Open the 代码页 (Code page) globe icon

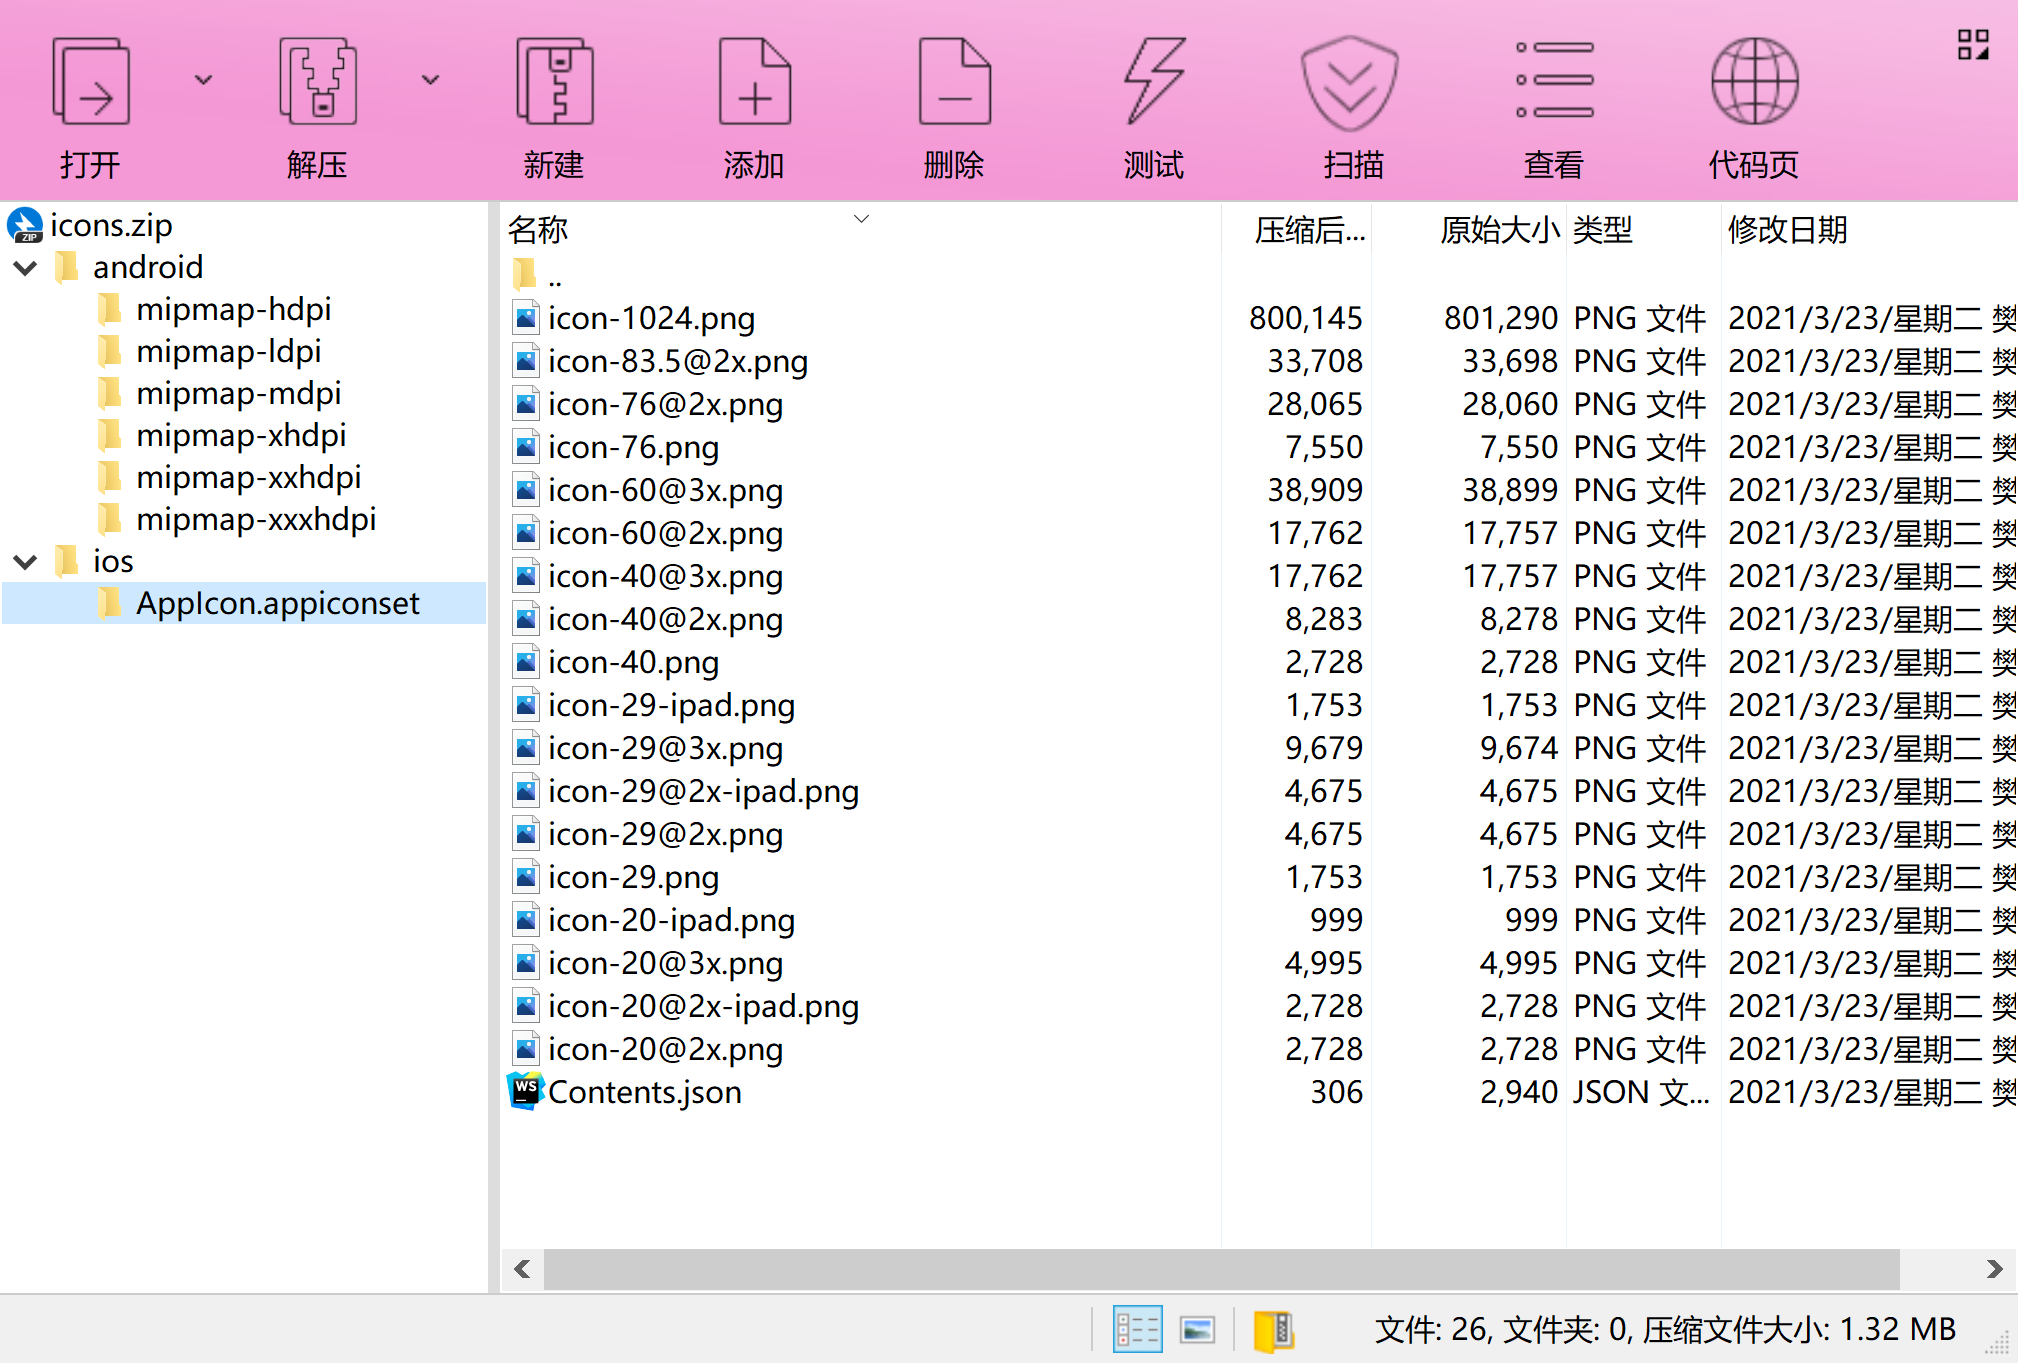[x=1754, y=83]
